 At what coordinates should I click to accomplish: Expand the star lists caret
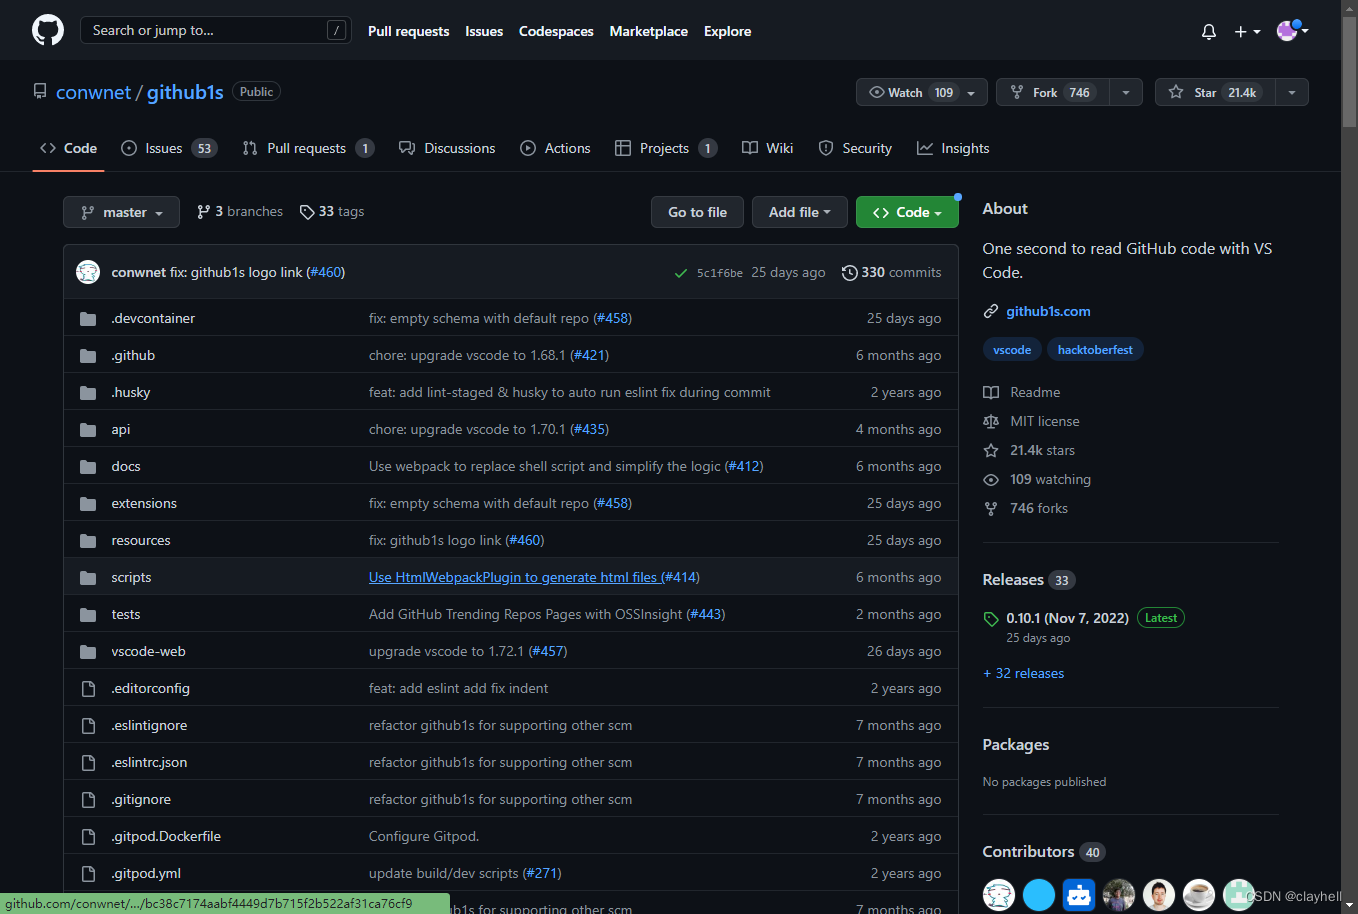[x=1292, y=92]
